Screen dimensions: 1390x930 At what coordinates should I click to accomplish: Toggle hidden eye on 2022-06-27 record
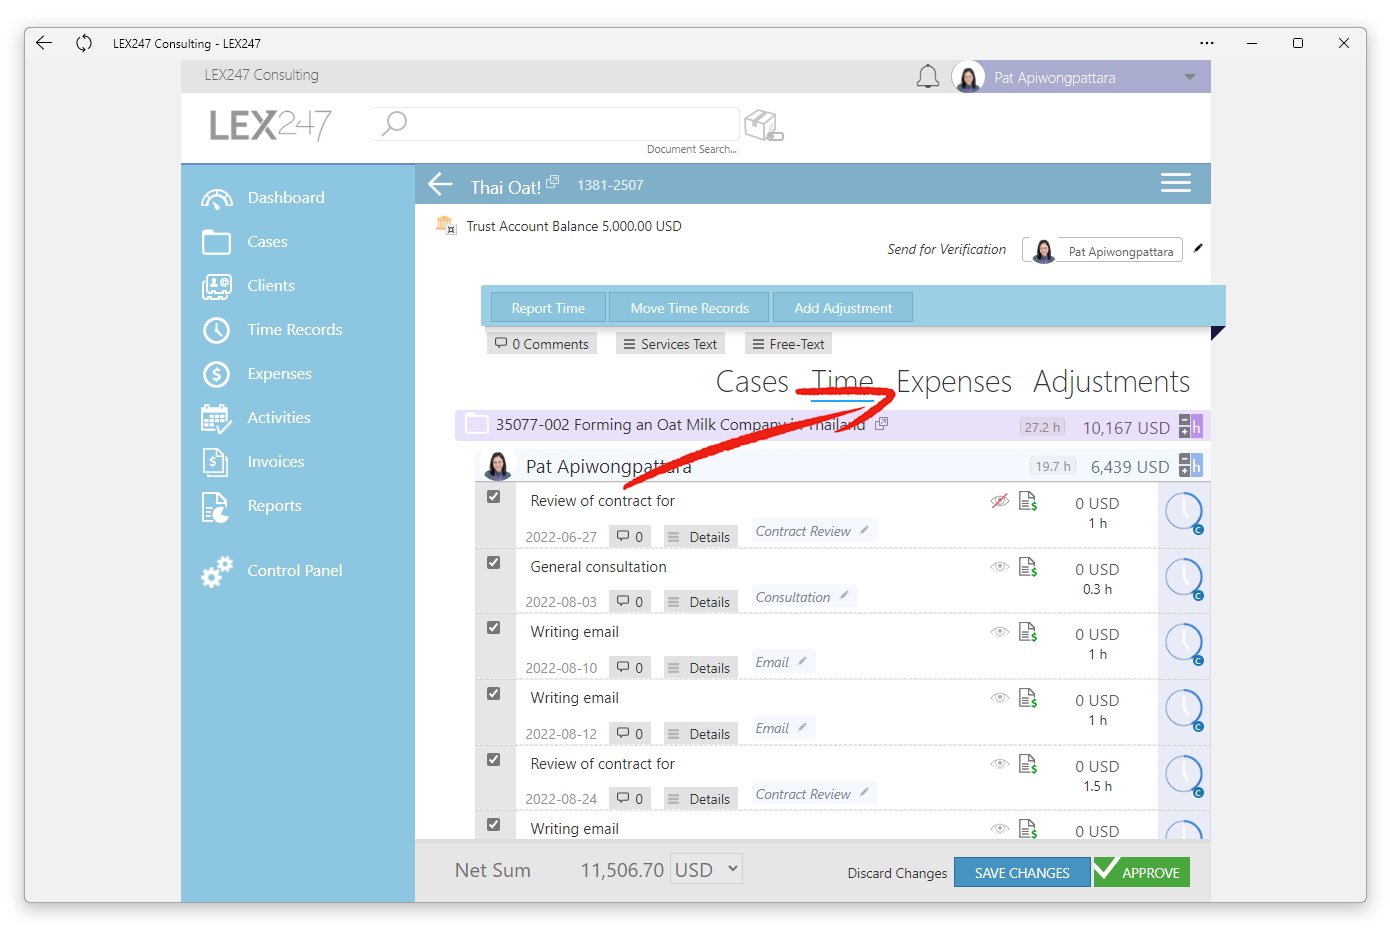pos(999,501)
